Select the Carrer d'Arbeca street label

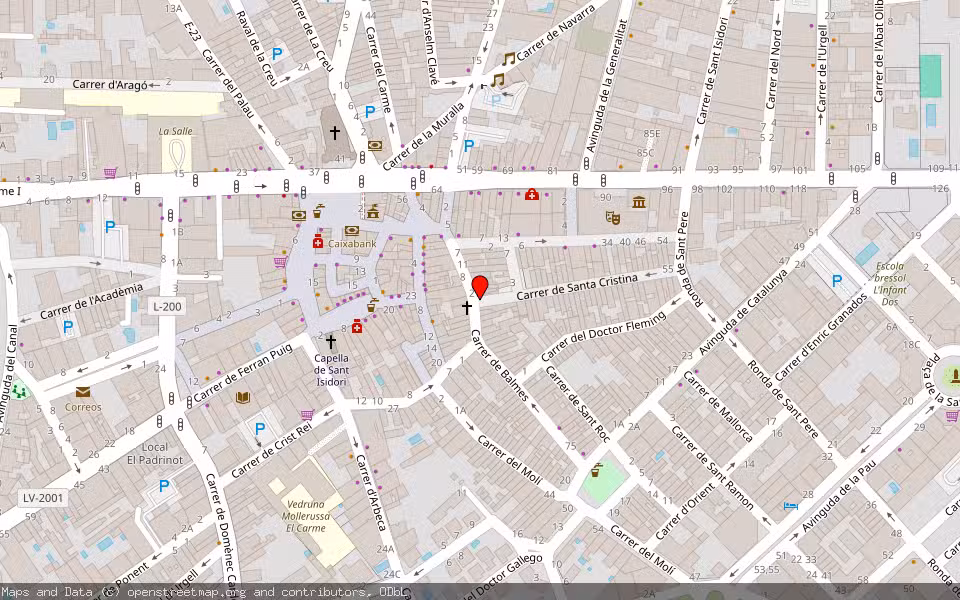pos(372,493)
